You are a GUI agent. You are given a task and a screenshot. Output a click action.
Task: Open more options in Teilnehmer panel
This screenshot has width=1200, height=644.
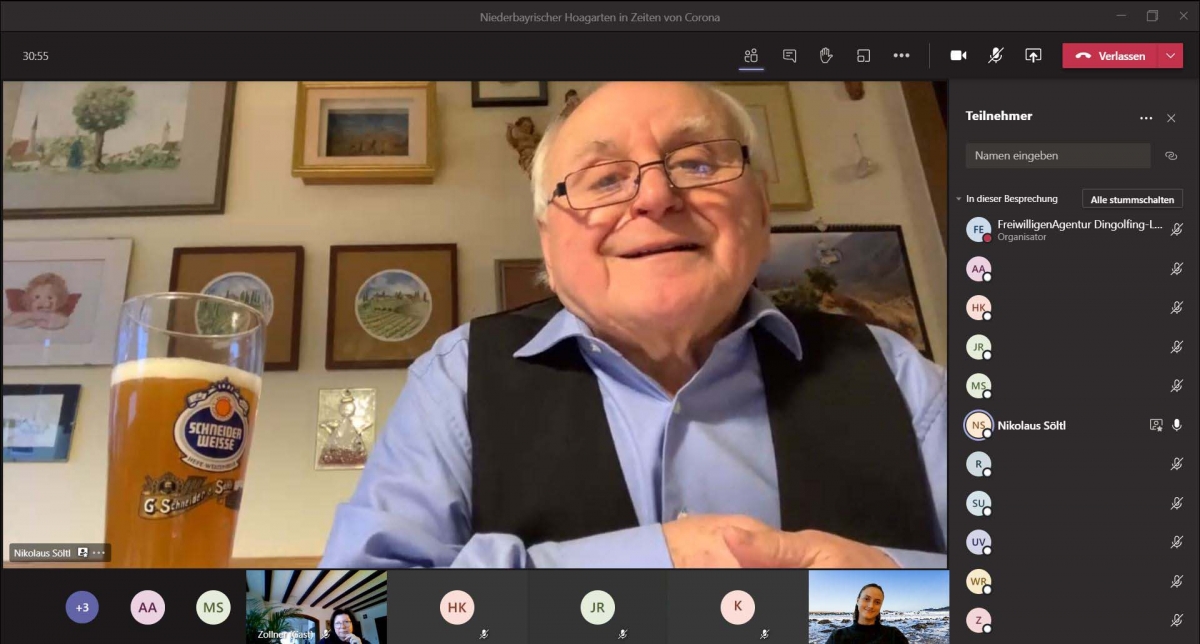tap(1146, 118)
